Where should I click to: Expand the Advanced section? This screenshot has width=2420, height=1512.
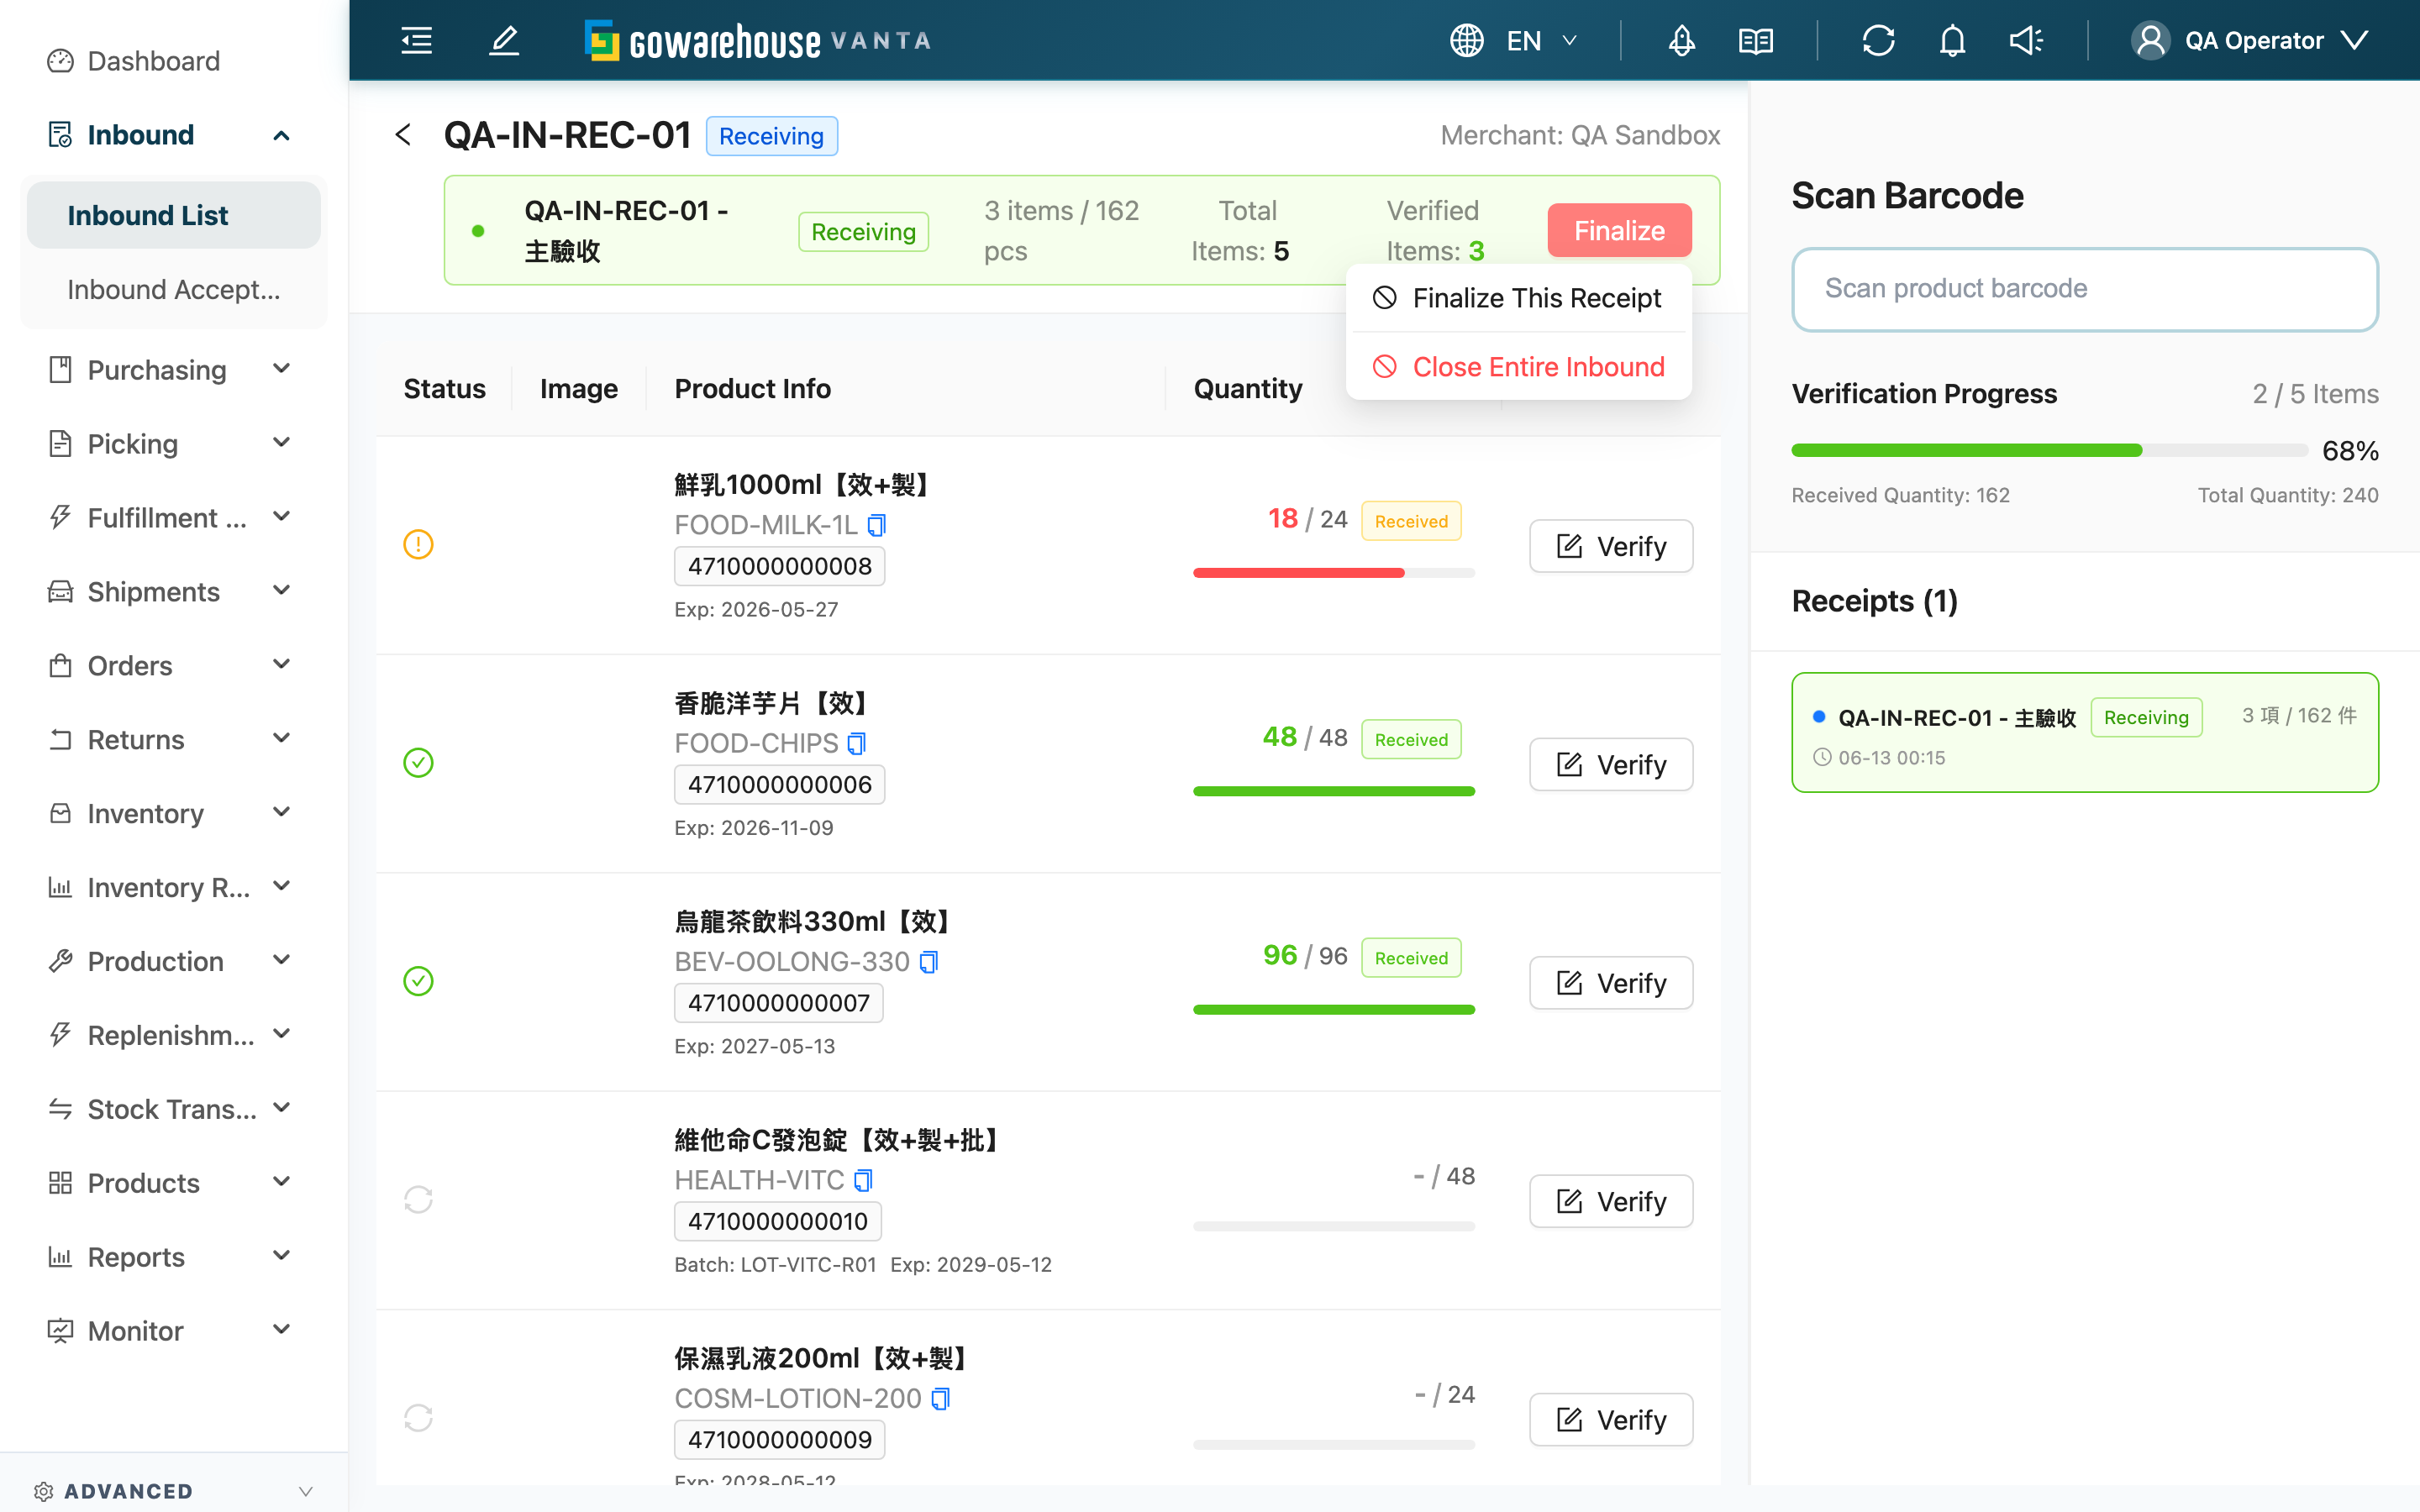pos(306,1491)
